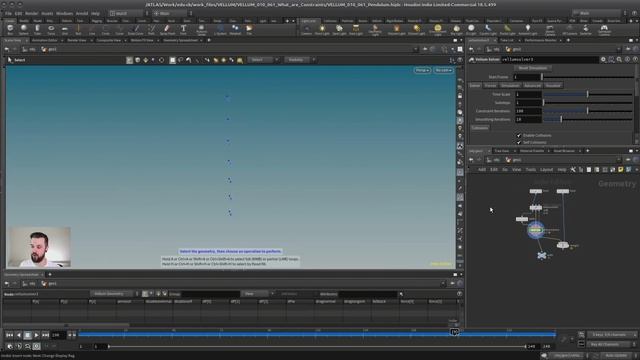Click the parameter pane search icon
This screenshot has width=640, height=360.
(619, 60)
